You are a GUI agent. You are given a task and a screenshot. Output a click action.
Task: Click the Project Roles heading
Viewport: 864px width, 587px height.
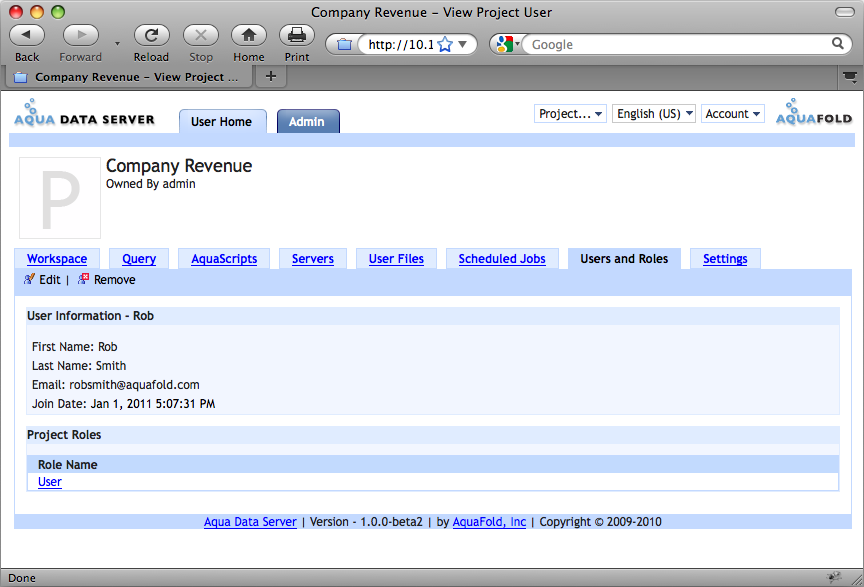pyautogui.click(x=64, y=435)
